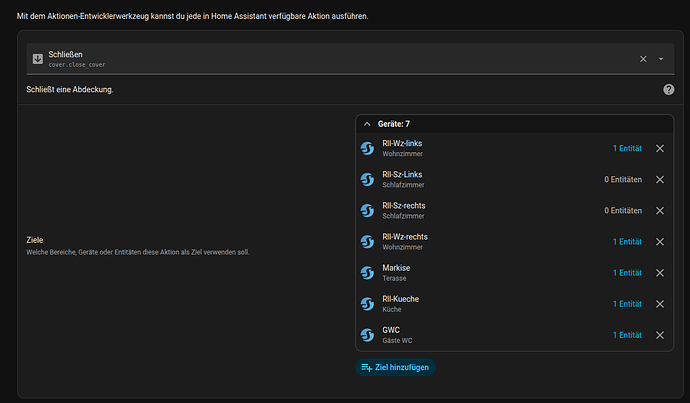
Task: Expand 1 Entität for Markise
Action: [627, 272]
